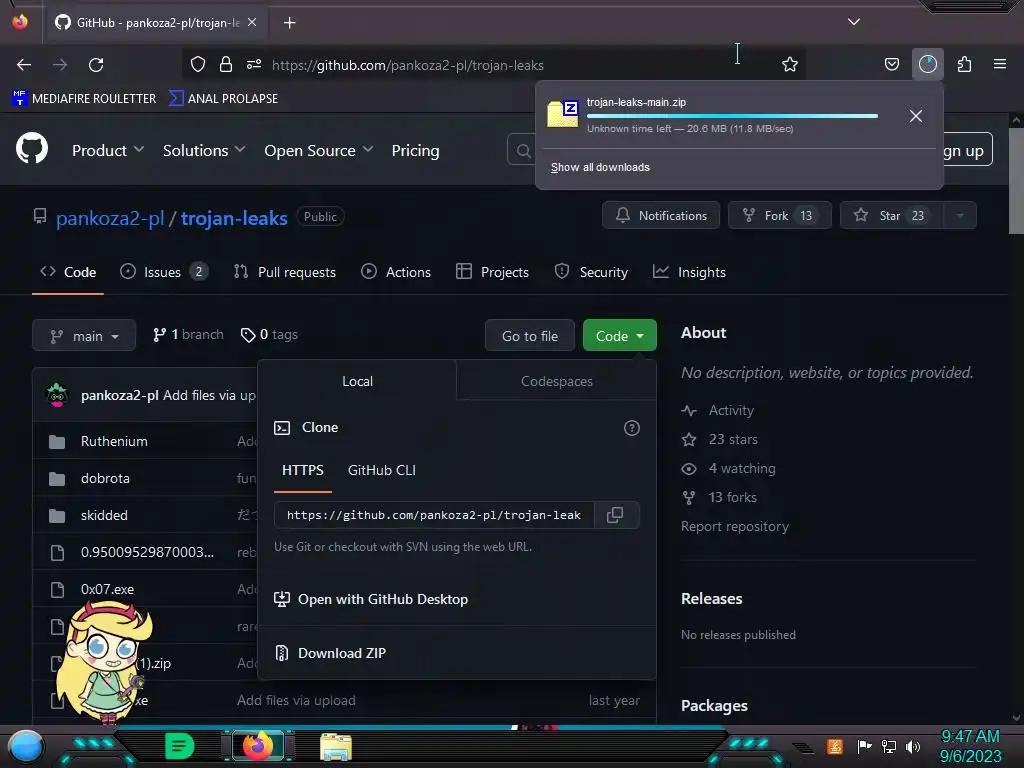Open the Pocket save icon

pyautogui.click(x=891, y=64)
